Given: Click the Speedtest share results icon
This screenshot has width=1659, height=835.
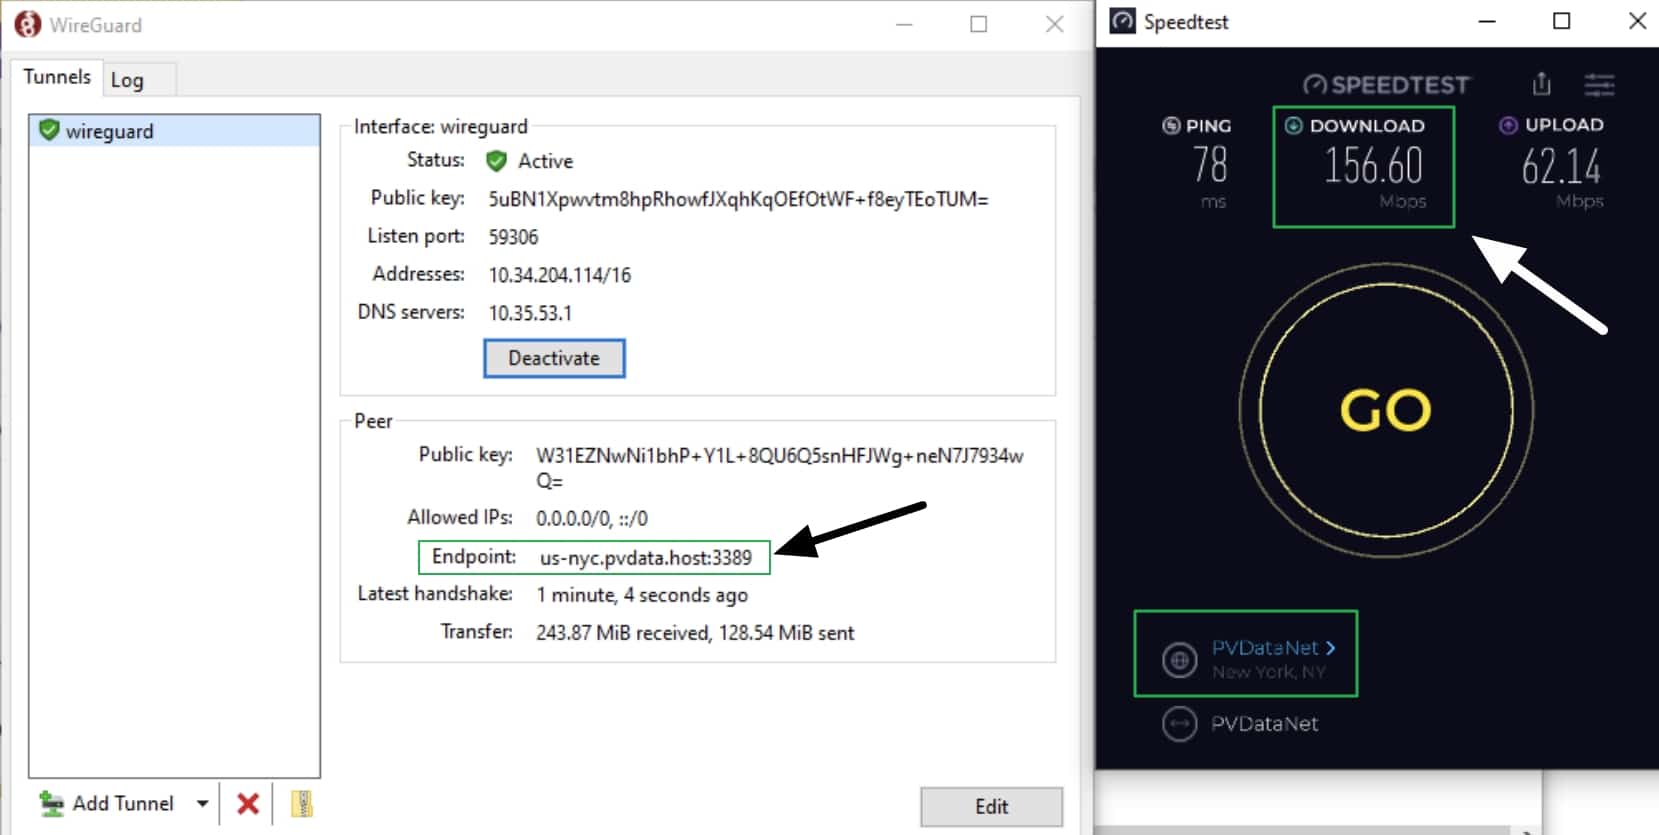Looking at the screenshot, I should click(1542, 84).
